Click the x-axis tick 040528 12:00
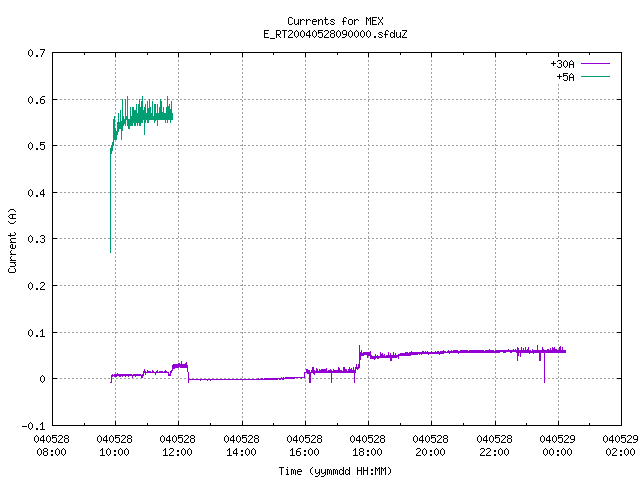The image size is (640, 480). click(x=178, y=446)
